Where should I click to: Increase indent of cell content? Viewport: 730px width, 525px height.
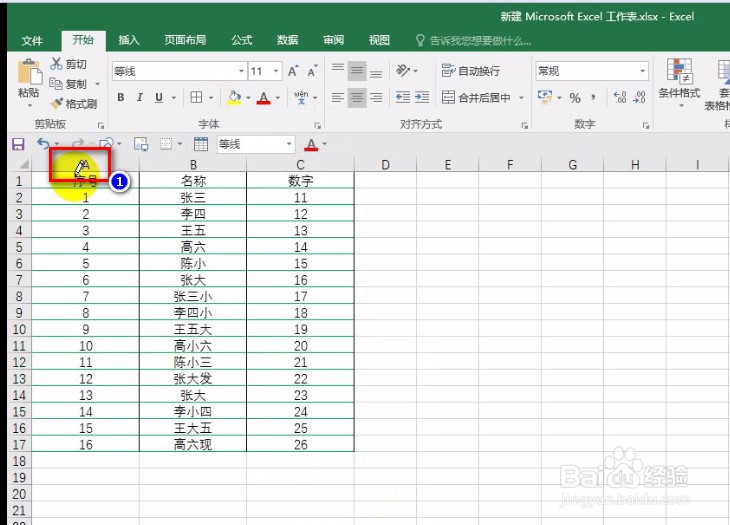click(x=422, y=97)
